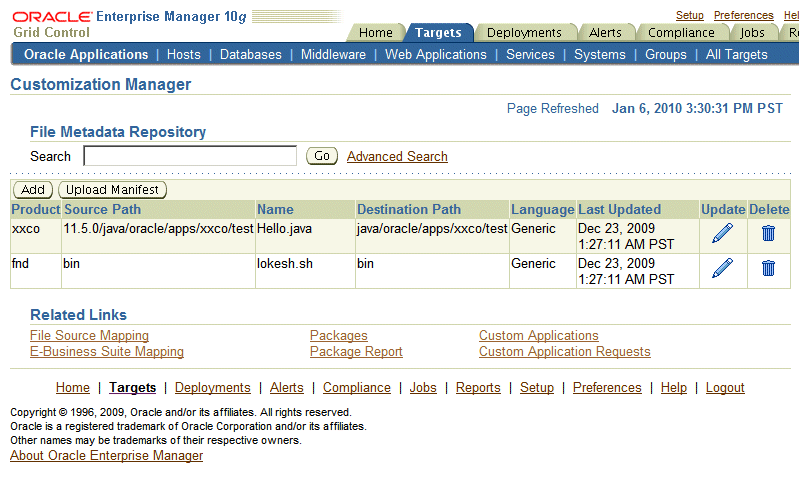Click the footer Compliance link

(x=357, y=388)
